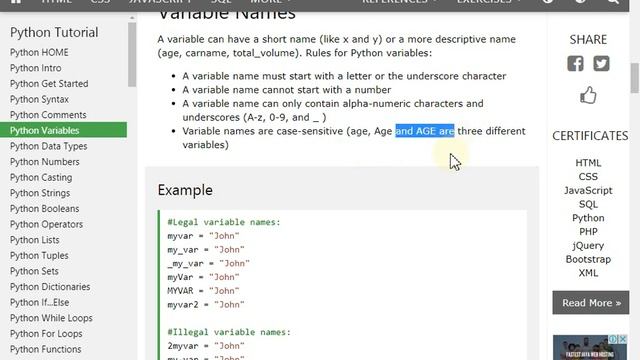Viewport: 640px width, 360px height.
Task: Open Python Get Started
Action: [x=49, y=83]
